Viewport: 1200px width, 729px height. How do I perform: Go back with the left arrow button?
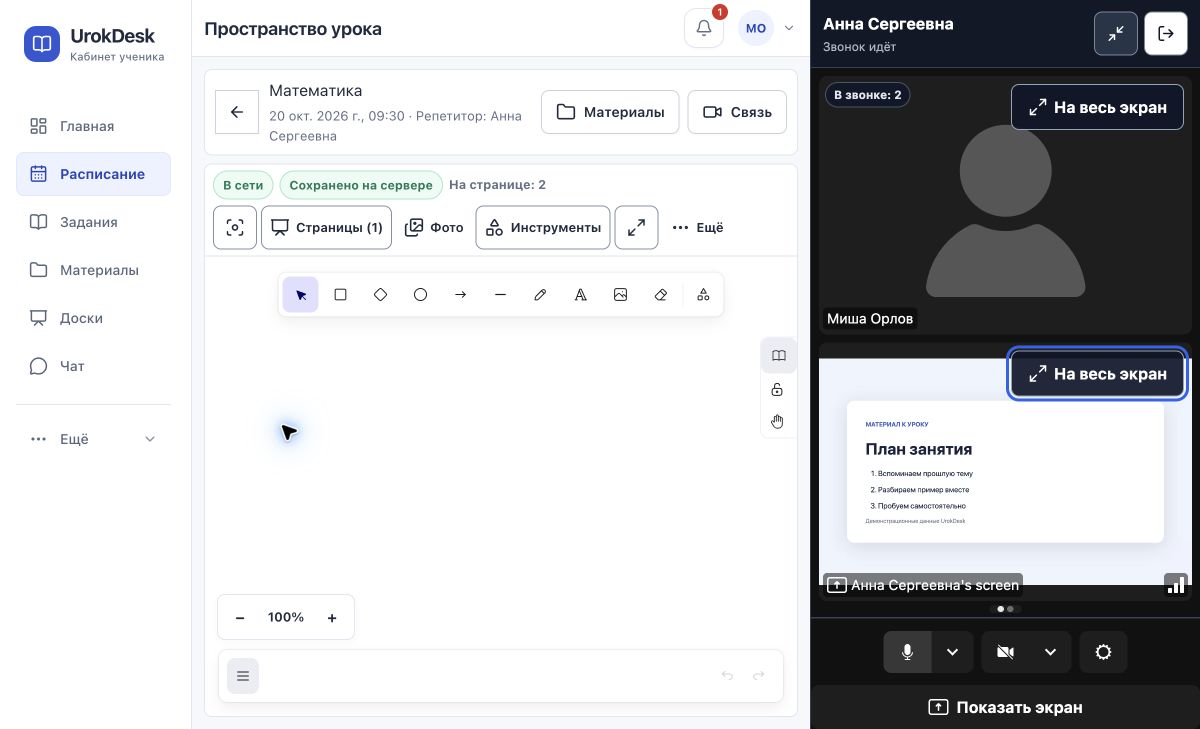point(237,112)
